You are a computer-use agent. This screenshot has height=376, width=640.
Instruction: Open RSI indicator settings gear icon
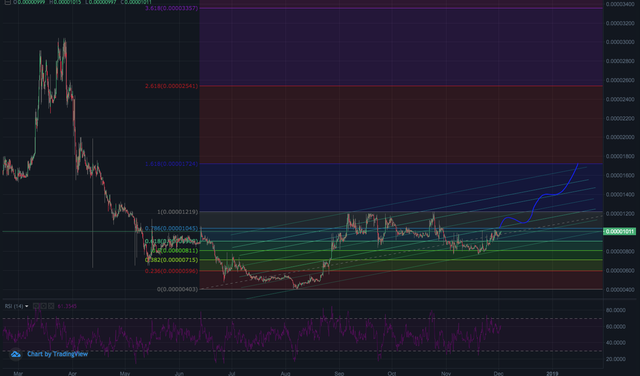(x=43, y=306)
